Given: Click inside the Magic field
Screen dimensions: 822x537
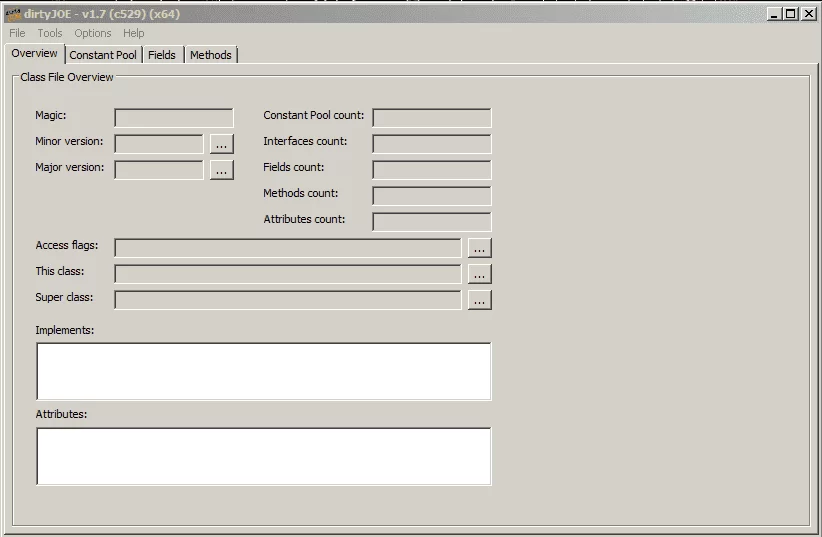Looking at the screenshot, I should click(x=173, y=118).
